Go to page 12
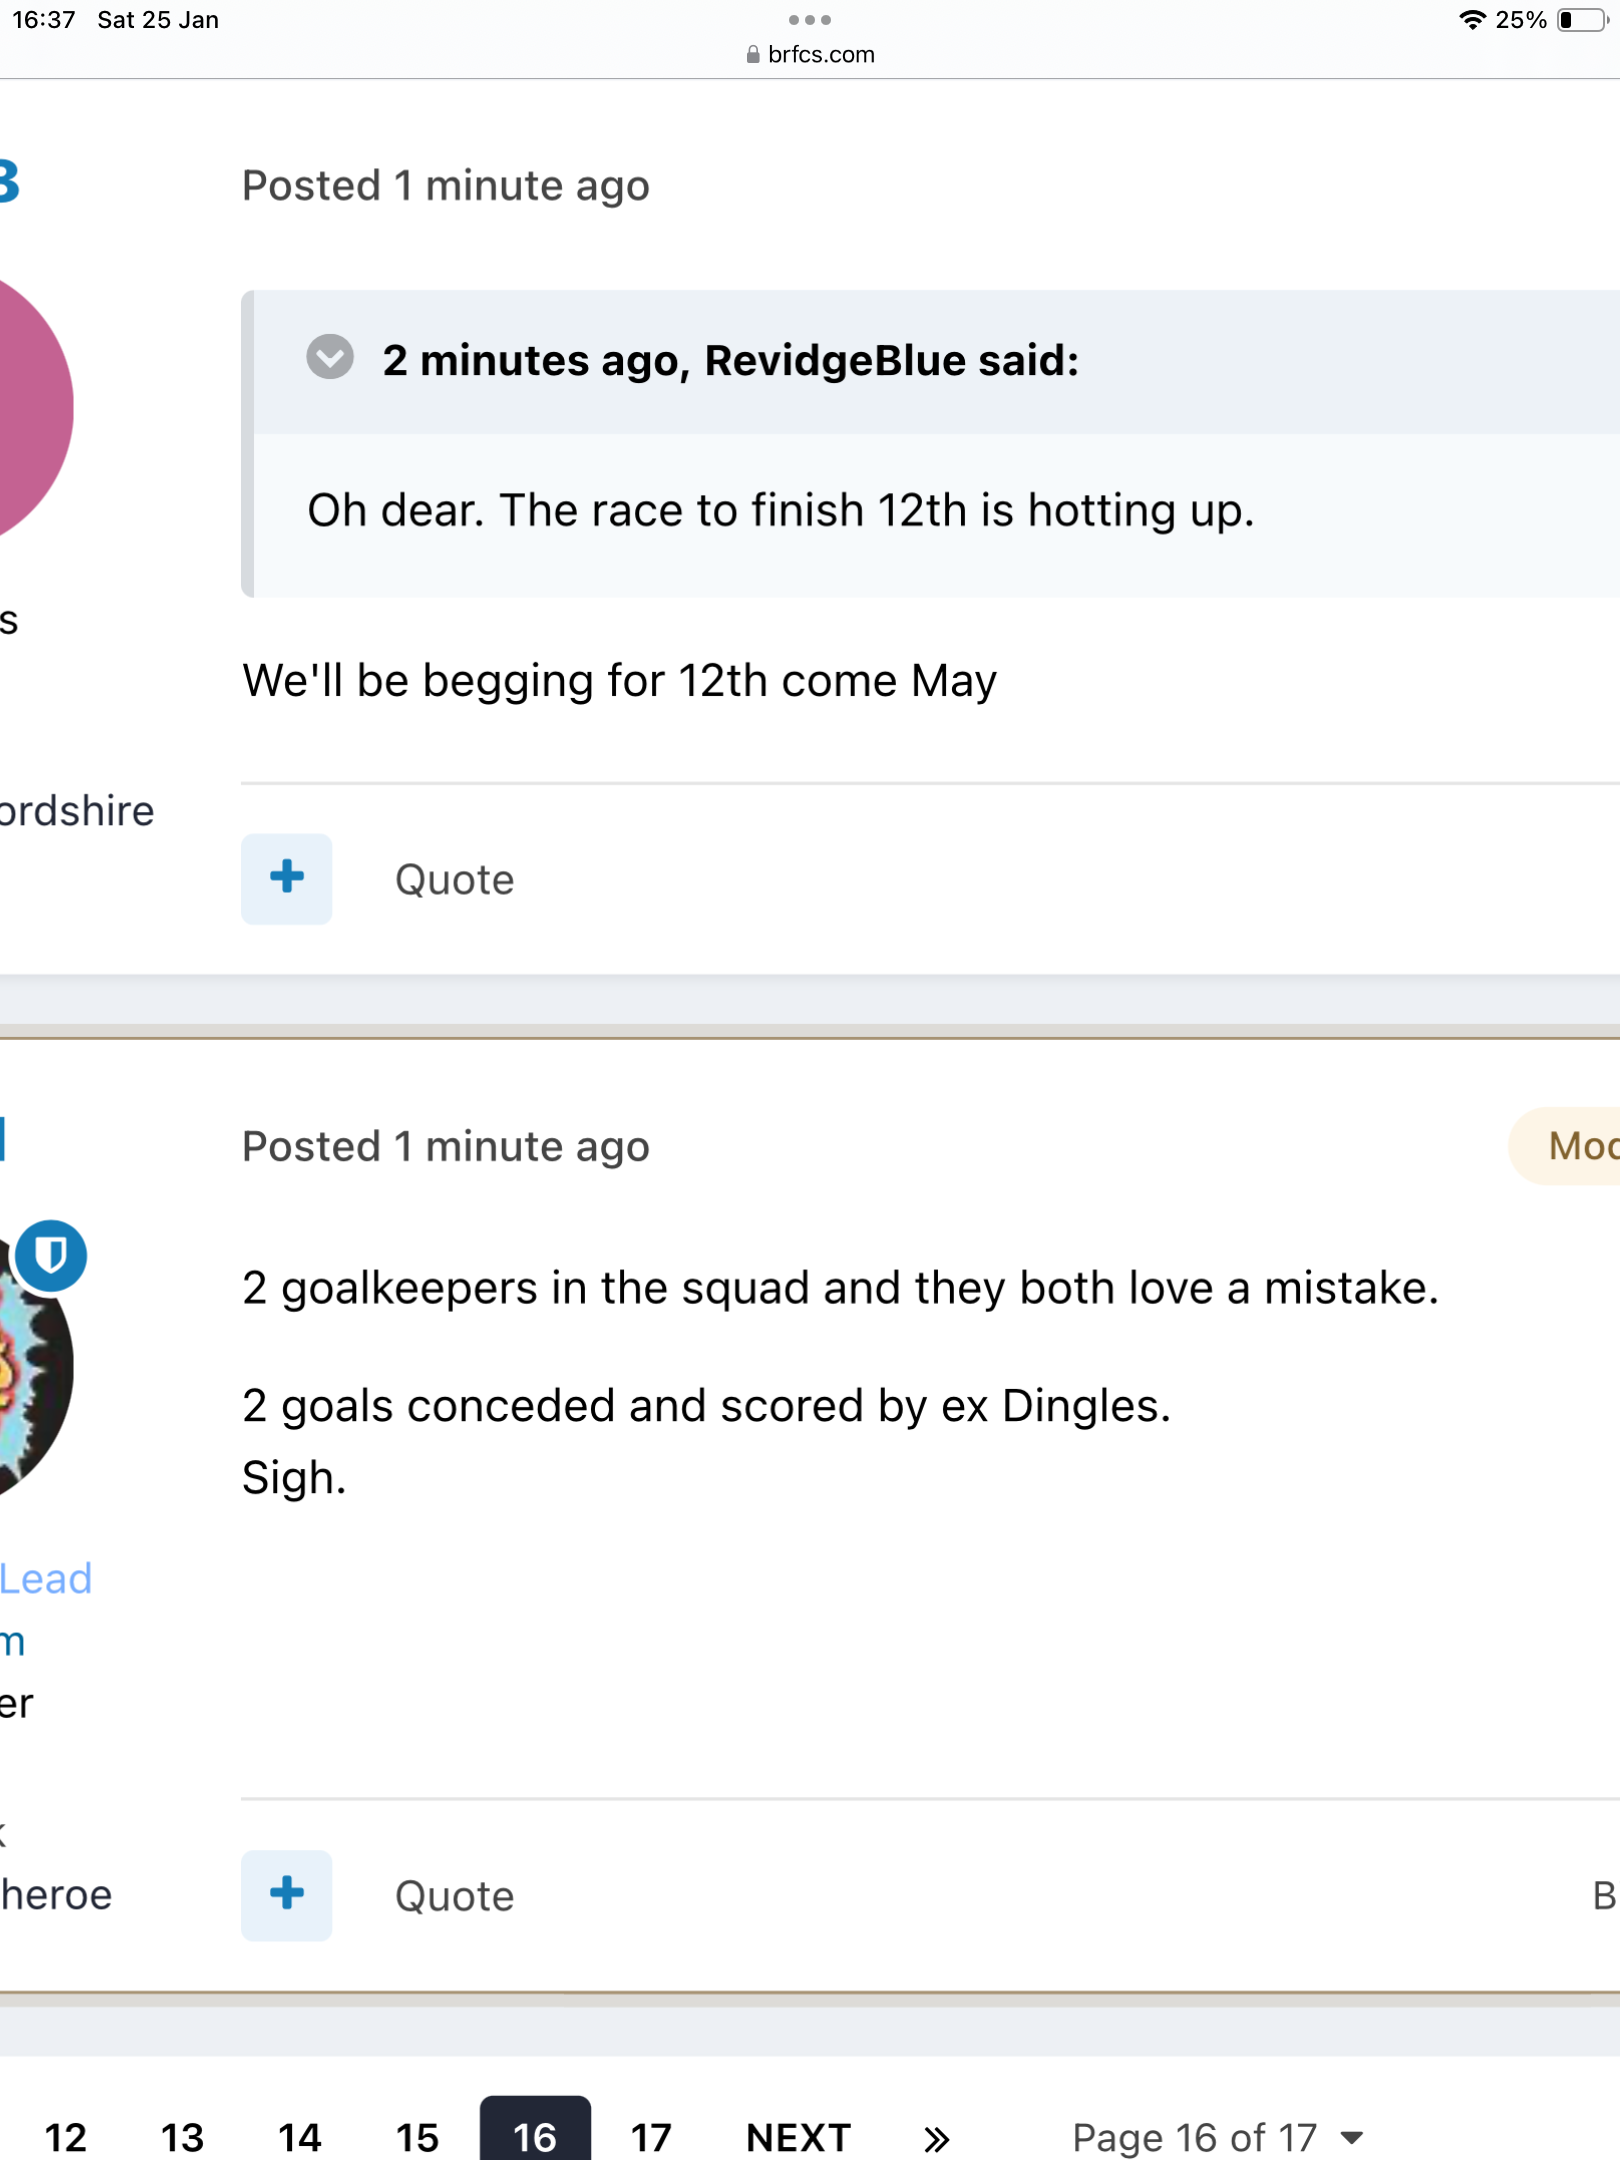1620x2160 pixels. 66,2138
